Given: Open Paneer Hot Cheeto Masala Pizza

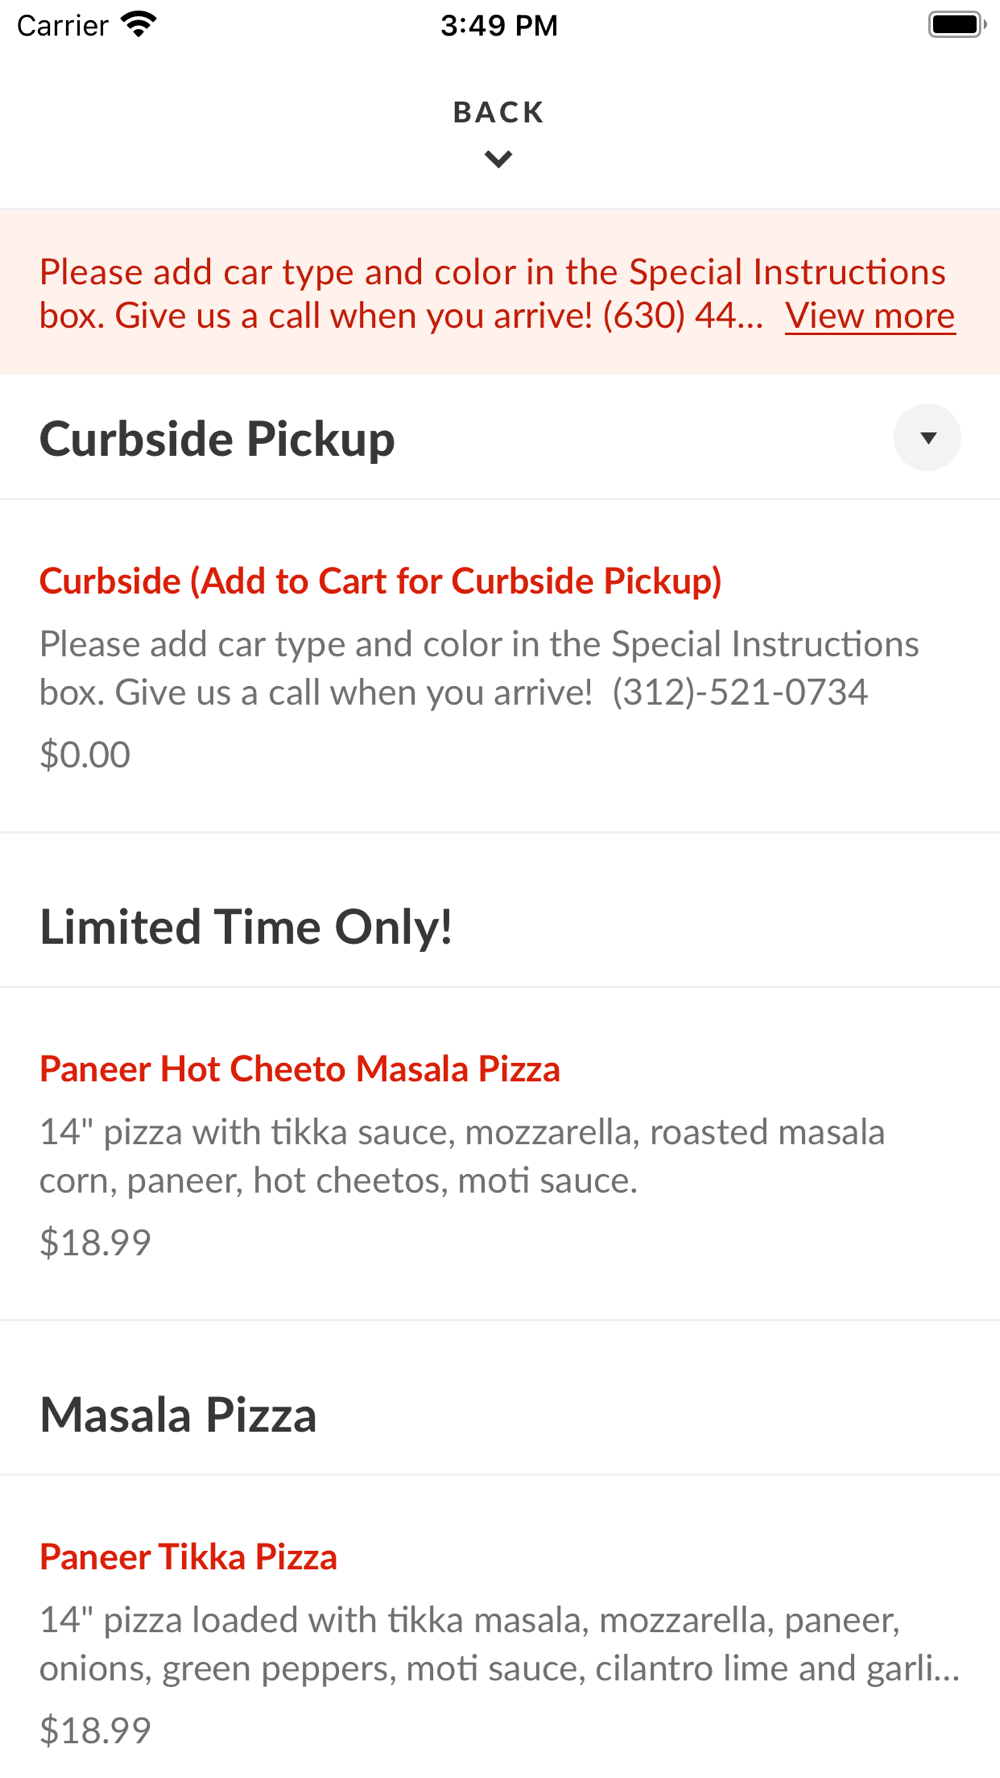Looking at the screenshot, I should pyautogui.click(x=299, y=1069).
